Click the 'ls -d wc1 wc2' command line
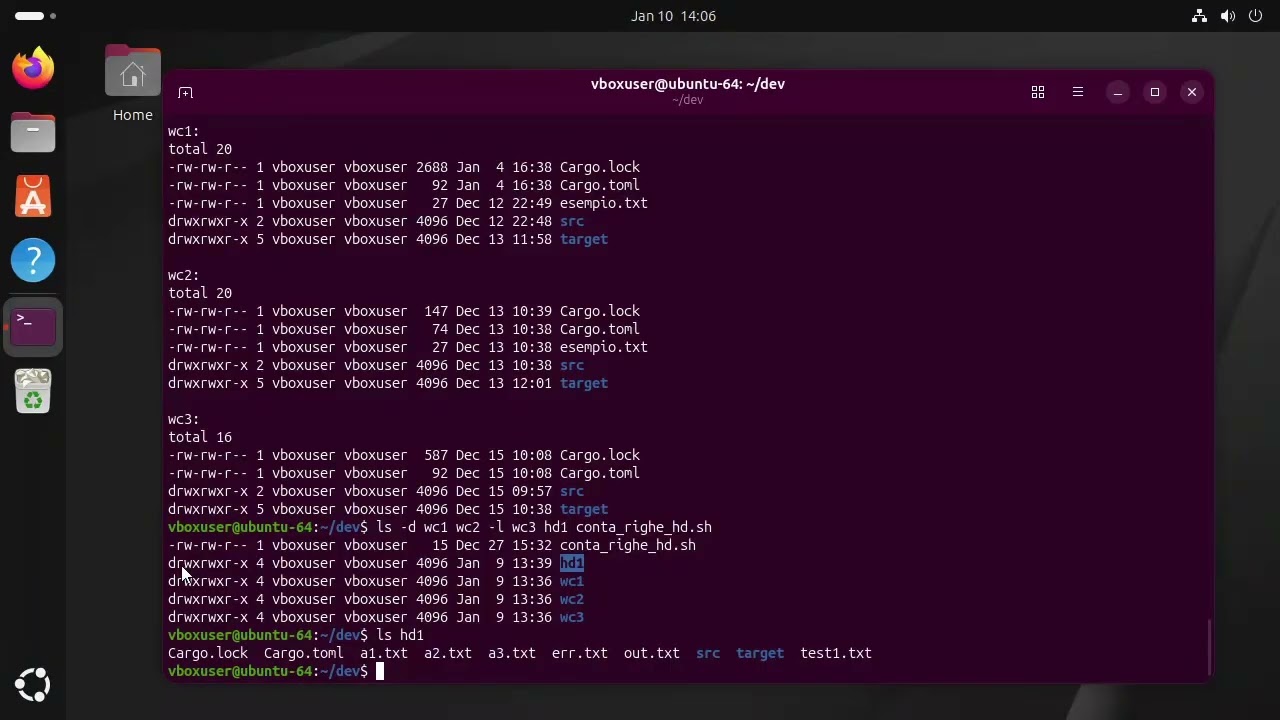Image resolution: width=1280 pixels, height=720 pixels. point(544,527)
